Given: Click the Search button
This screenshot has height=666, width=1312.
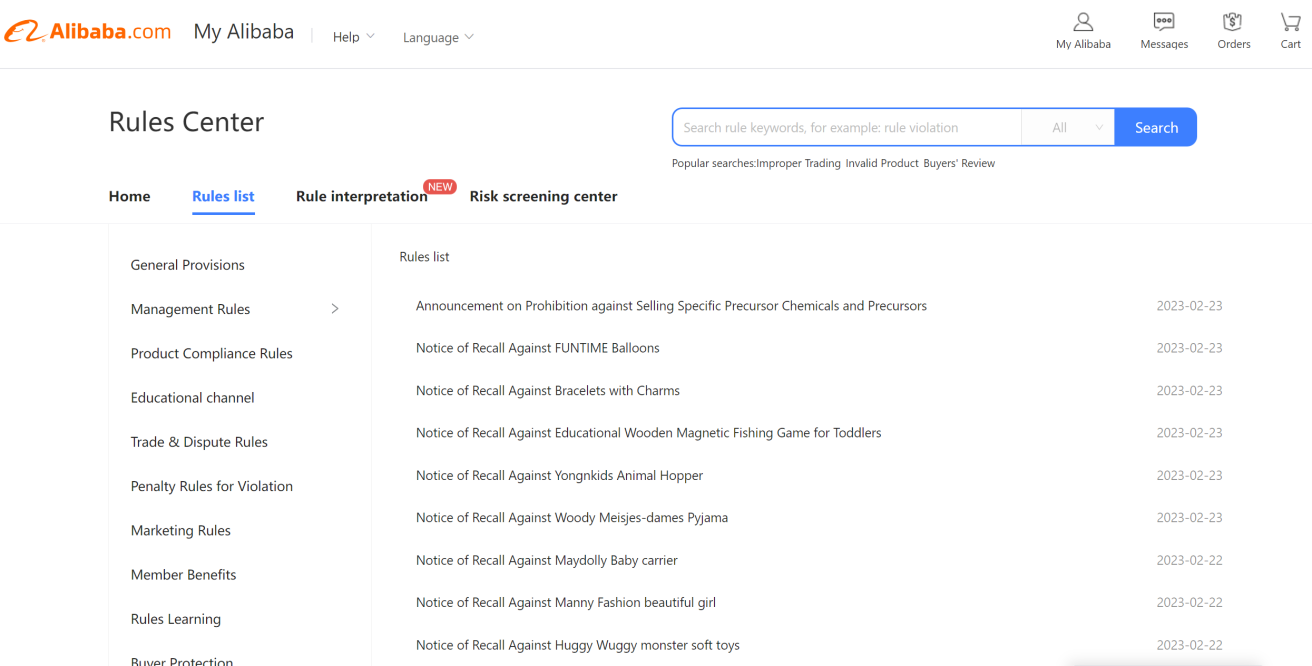Looking at the screenshot, I should (x=1156, y=127).
